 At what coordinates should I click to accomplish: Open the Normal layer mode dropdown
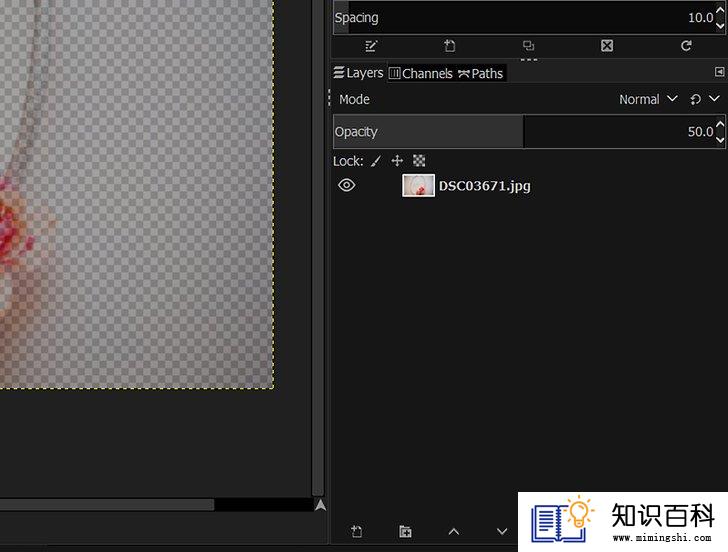[x=648, y=99]
